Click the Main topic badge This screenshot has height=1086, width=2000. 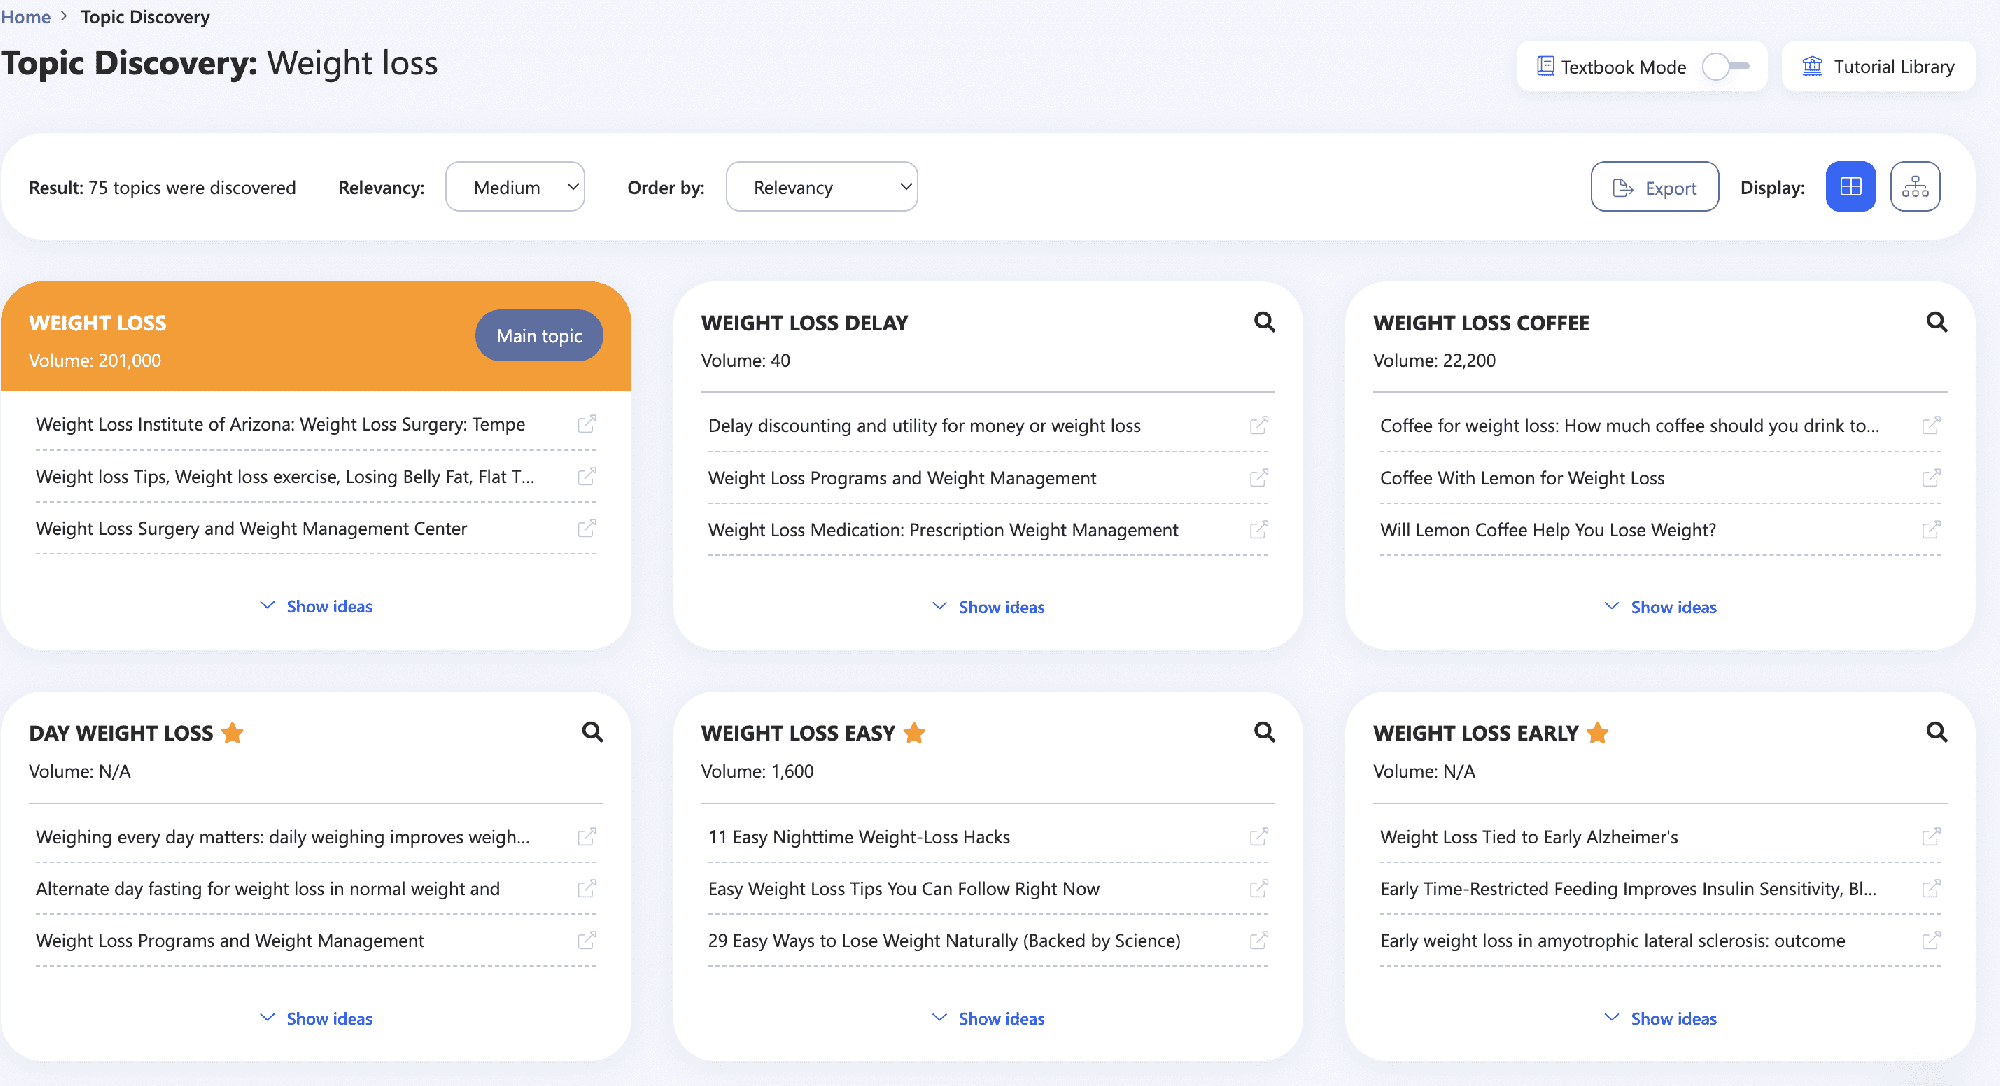click(x=539, y=336)
